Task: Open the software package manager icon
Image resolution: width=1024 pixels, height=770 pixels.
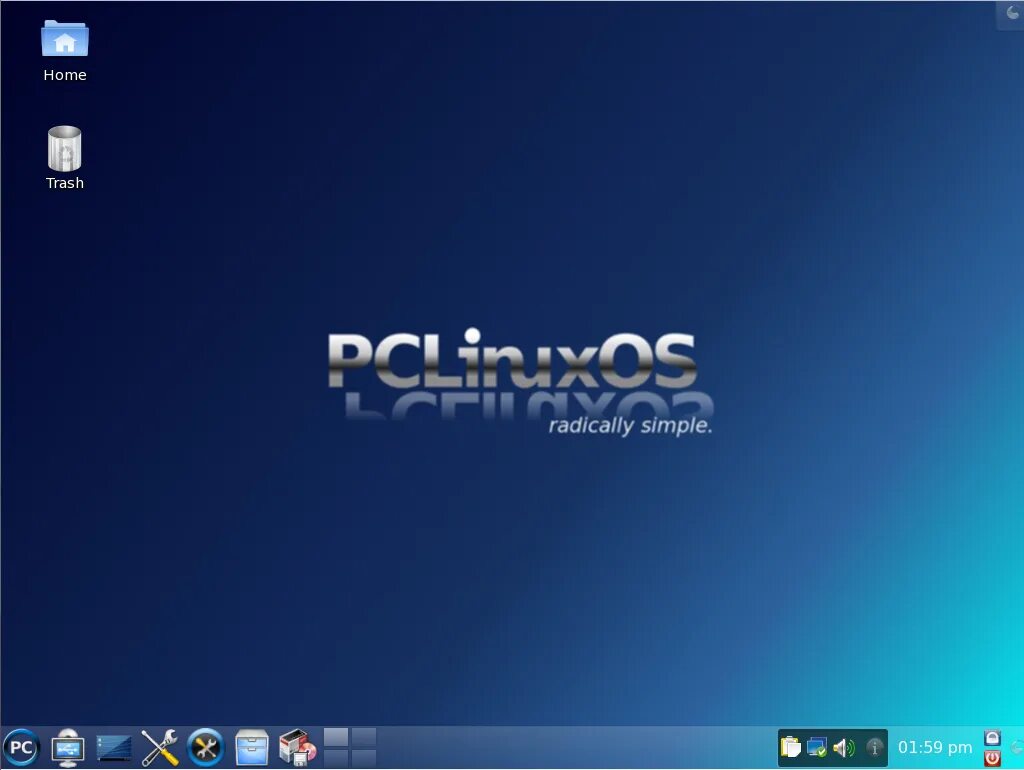Action: (x=297, y=747)
